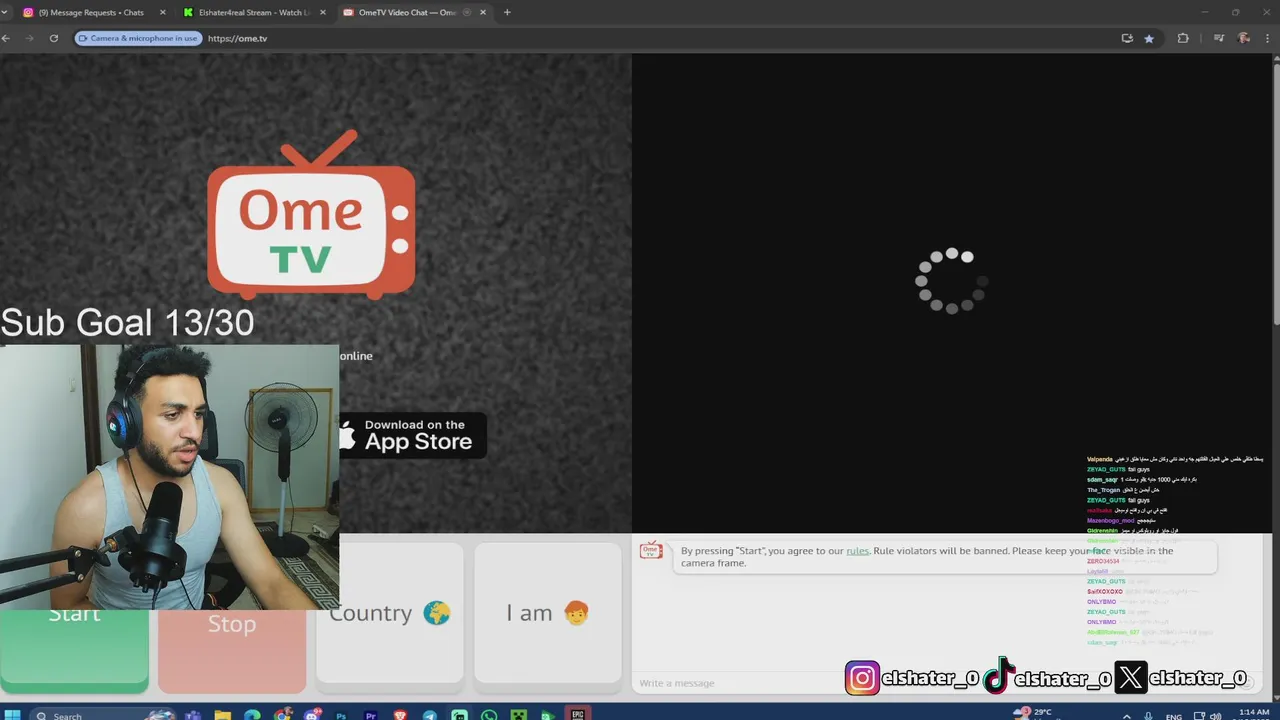Click the small OmeTV icon beside notice
Image resolution: width=1280 pixels, height=720 pixels.
pyautogui.click(x=651, y=551)
